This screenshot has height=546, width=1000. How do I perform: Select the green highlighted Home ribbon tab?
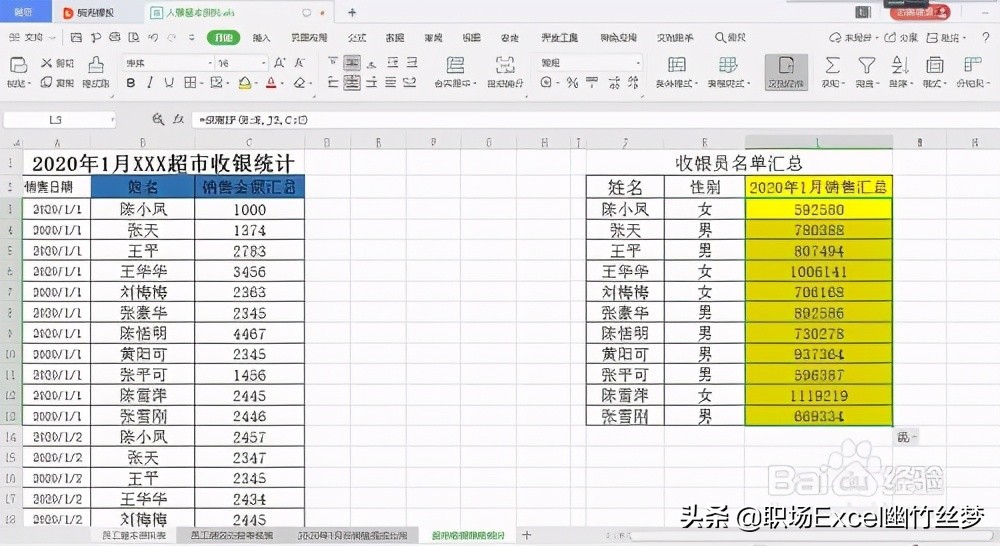[223, 38]
